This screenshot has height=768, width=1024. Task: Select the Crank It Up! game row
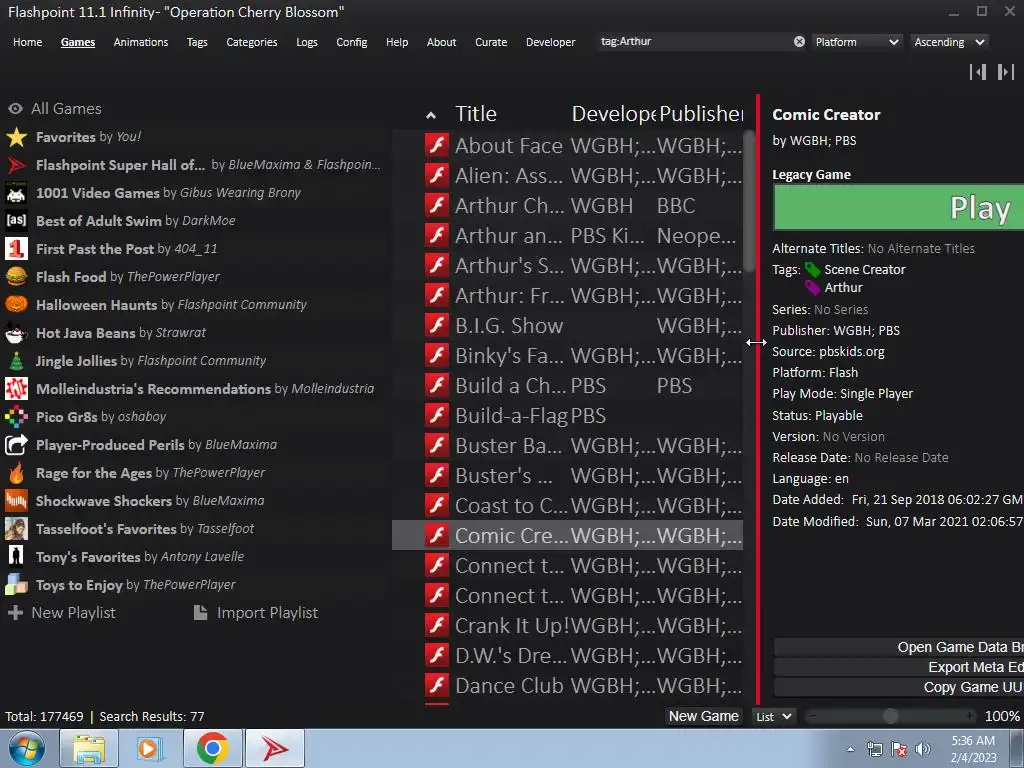pyautogui.click(x=567, y=626)
